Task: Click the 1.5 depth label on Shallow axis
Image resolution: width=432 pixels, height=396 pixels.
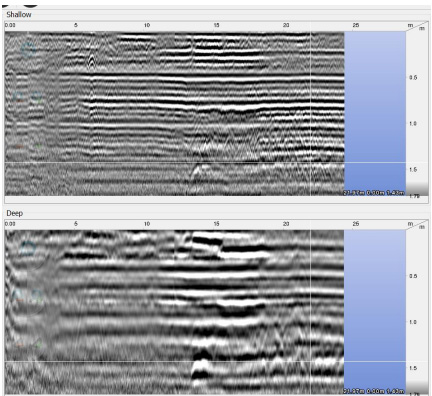Action: [413, 170]
